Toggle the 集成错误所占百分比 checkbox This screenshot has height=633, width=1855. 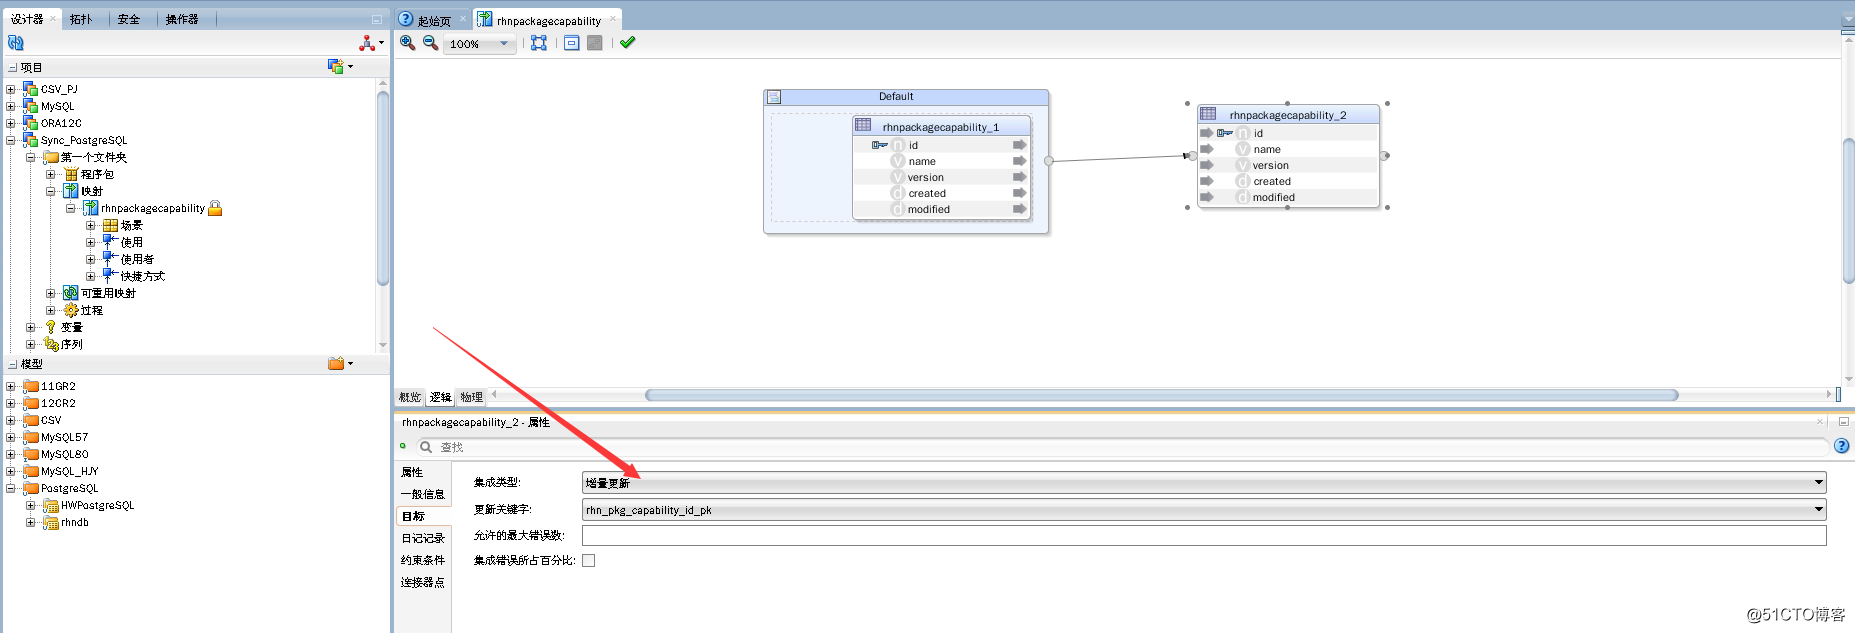coord(589,560)
